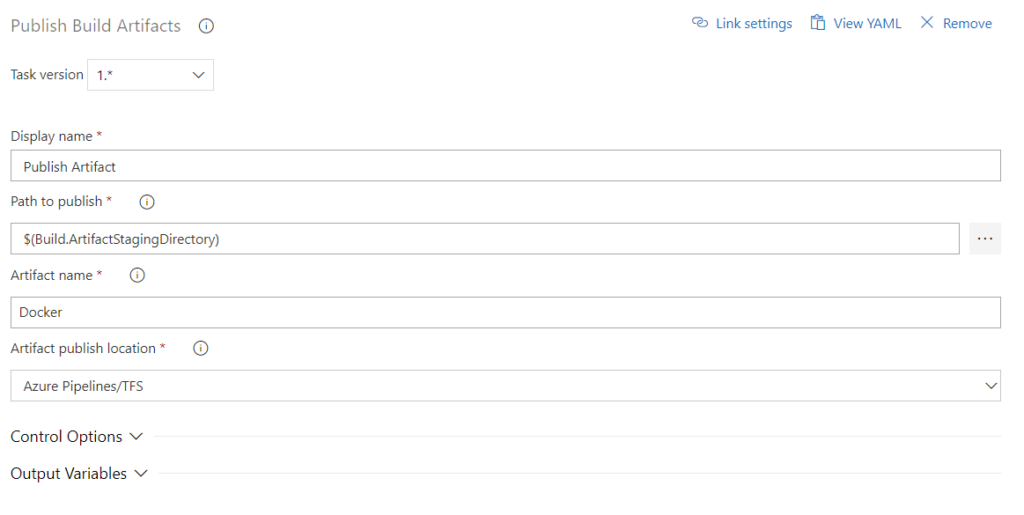Expand the Control Options section
Image resolution: width=1024 pixels, height=515 pixels.
[x=76, y=437]
